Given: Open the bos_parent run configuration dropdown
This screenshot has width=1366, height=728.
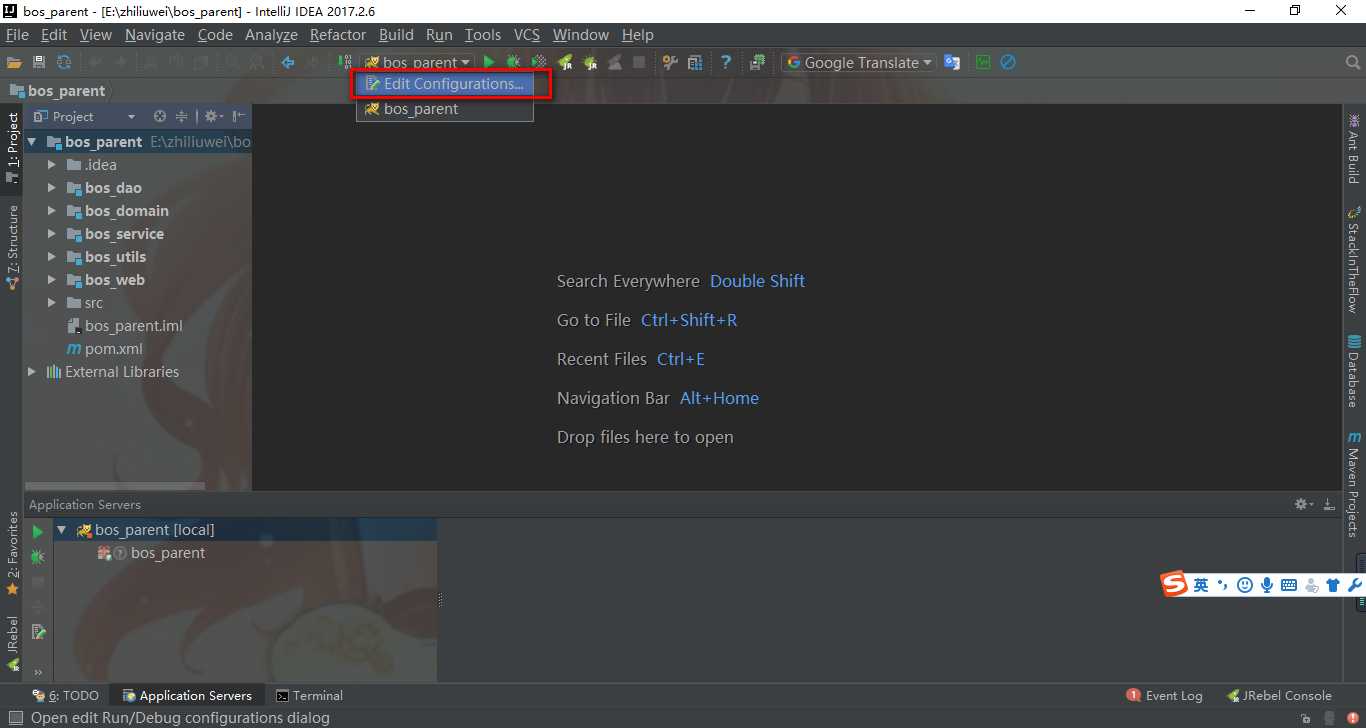Looking at the screenshot, I should pos(417,62).
